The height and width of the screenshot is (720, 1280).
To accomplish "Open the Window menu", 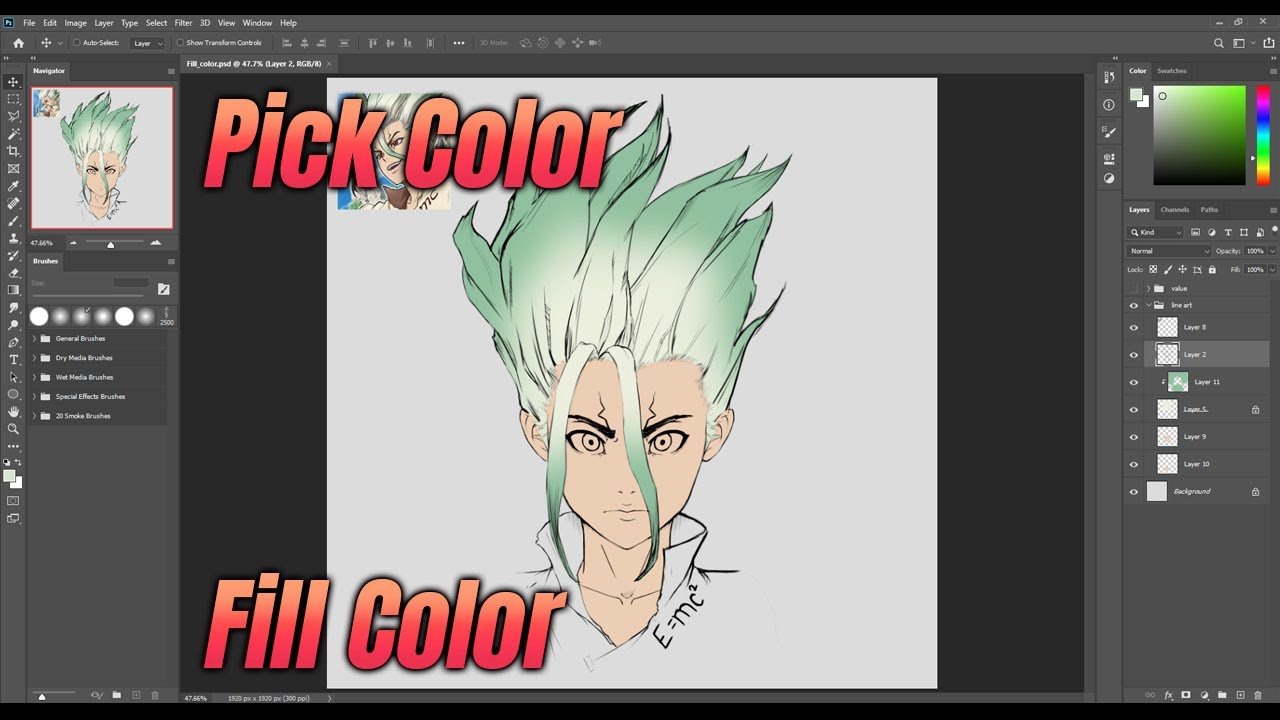I will [x=257, y=23].
